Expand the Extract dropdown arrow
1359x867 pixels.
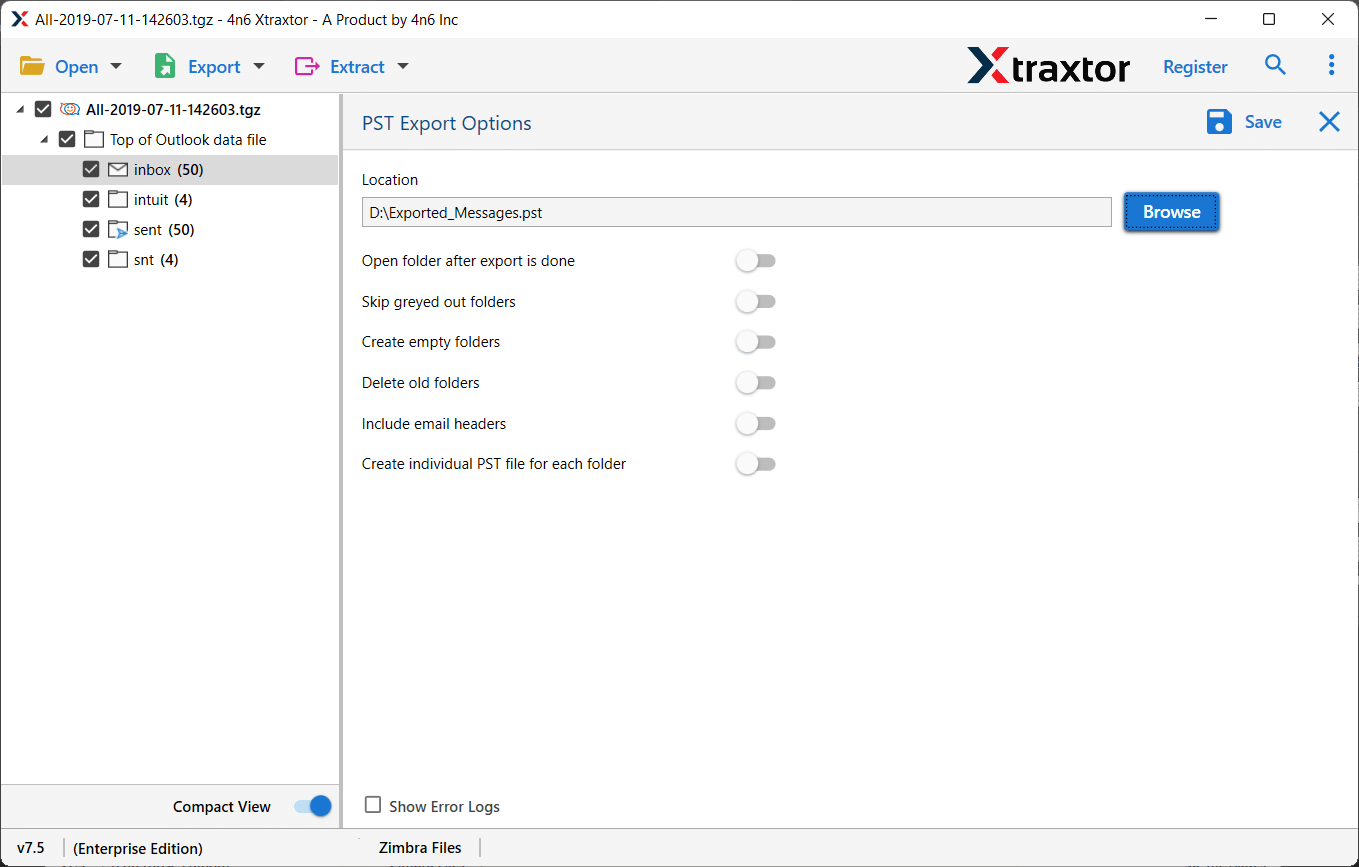[x=403, y=66]
